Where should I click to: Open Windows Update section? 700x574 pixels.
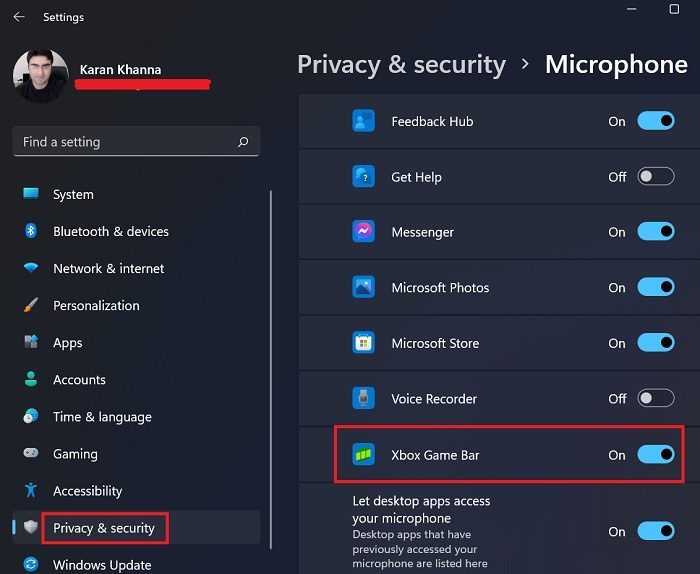101,565
